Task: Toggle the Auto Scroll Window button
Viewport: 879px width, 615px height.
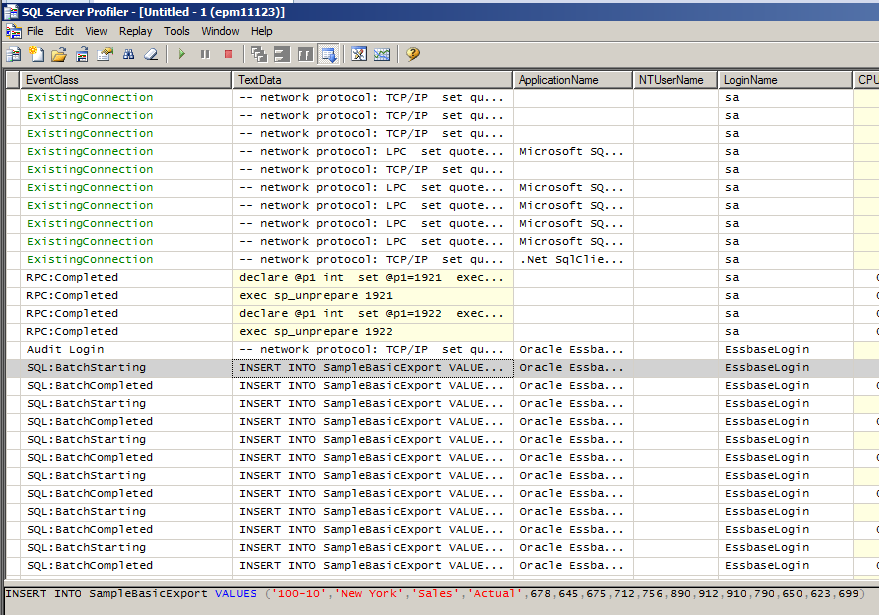Action: (x=328, y=54)
